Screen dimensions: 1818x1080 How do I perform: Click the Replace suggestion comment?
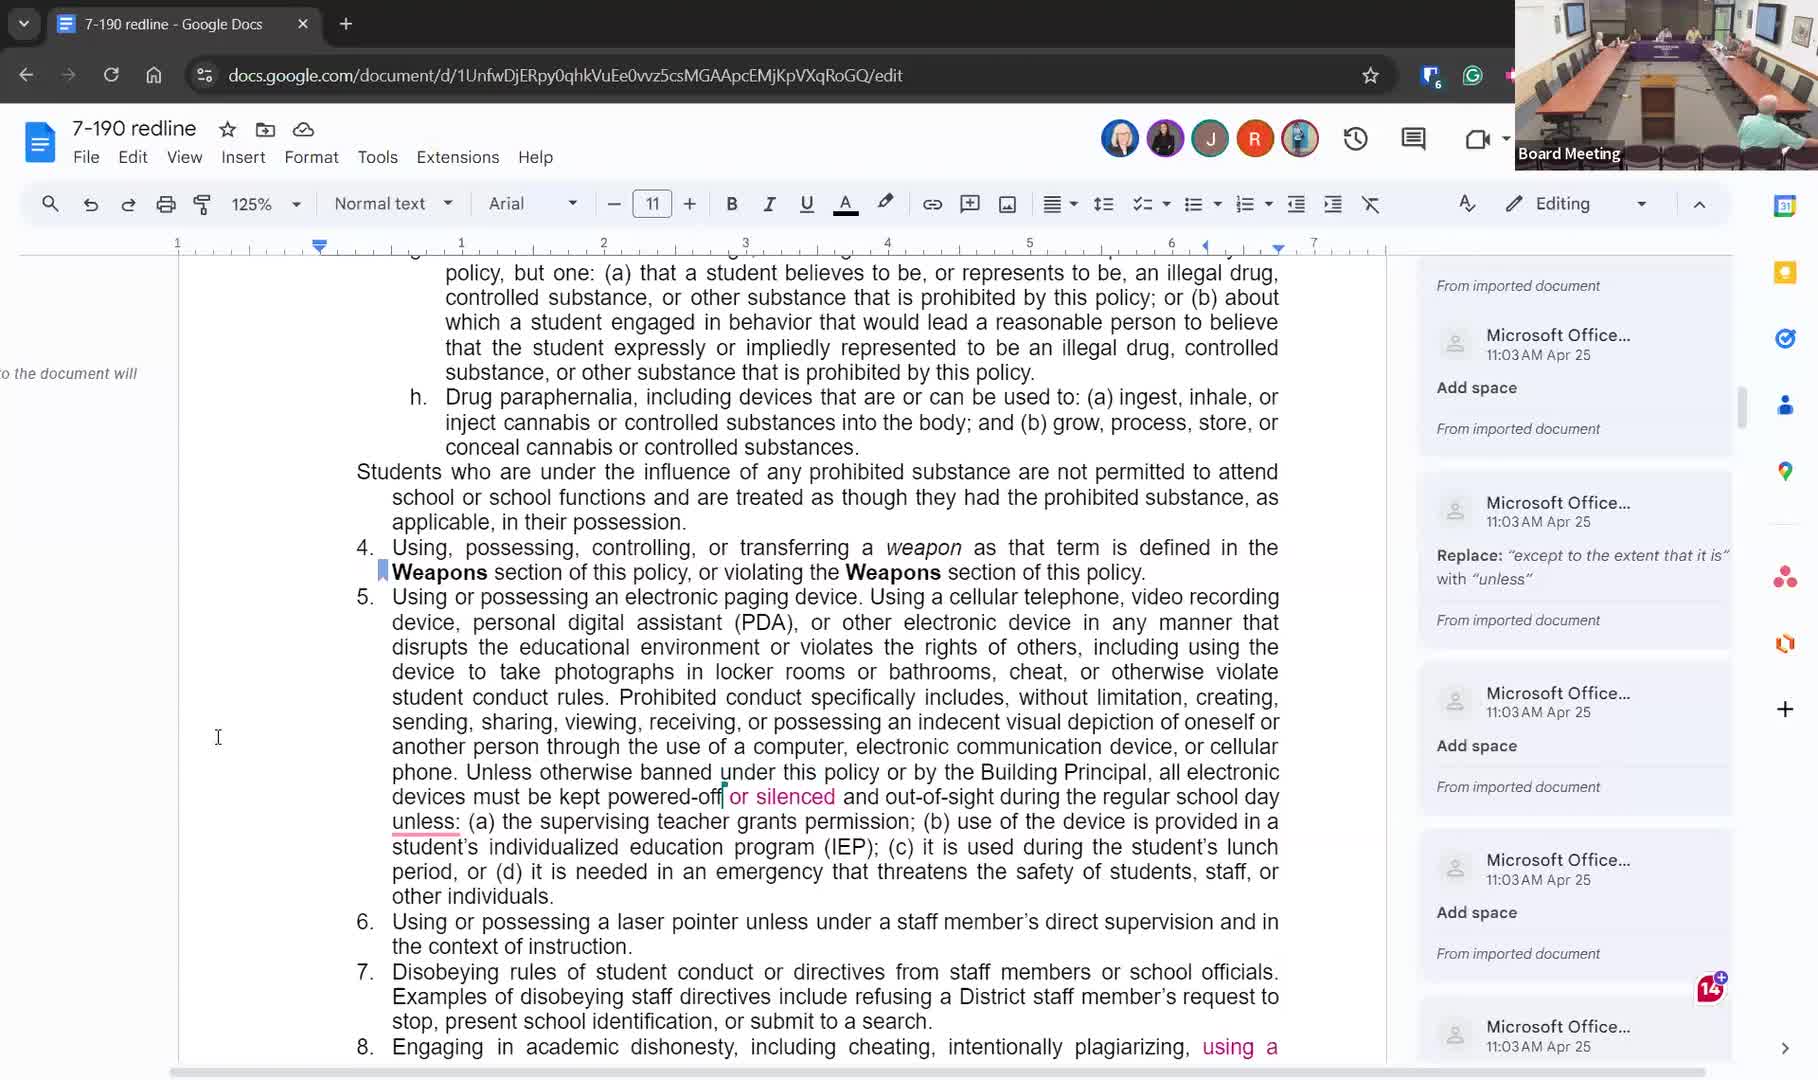[1580, 566]
